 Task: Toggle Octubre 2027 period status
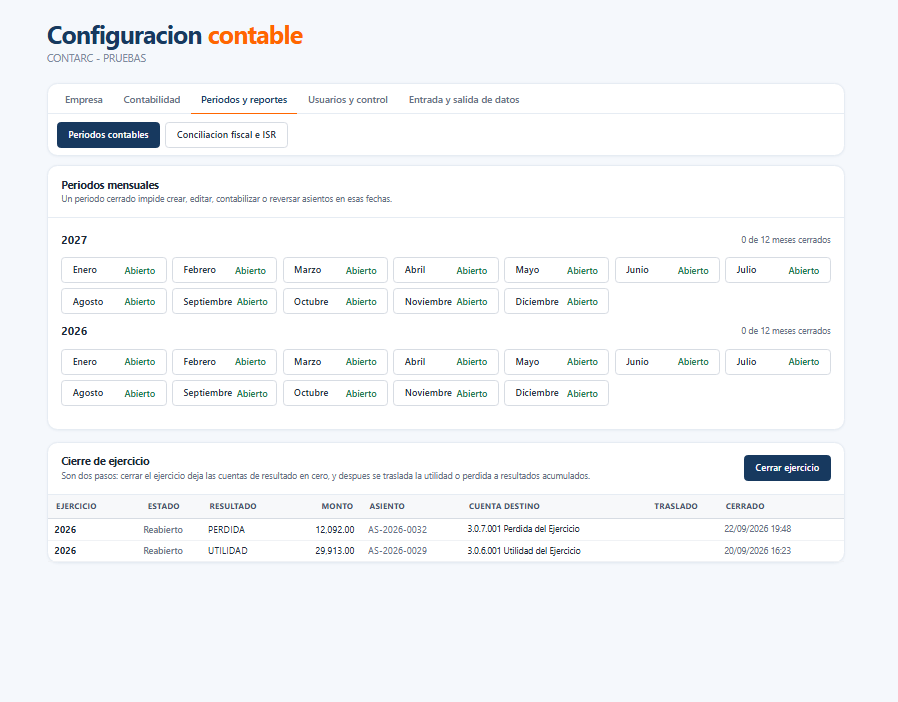pyautogui.click(x=335, y=301)
